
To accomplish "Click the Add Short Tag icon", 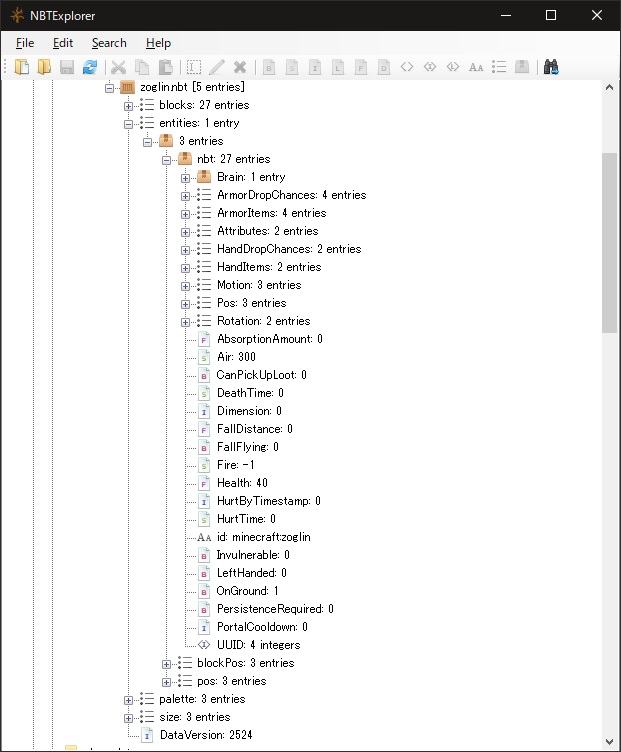I will [292, 67].
